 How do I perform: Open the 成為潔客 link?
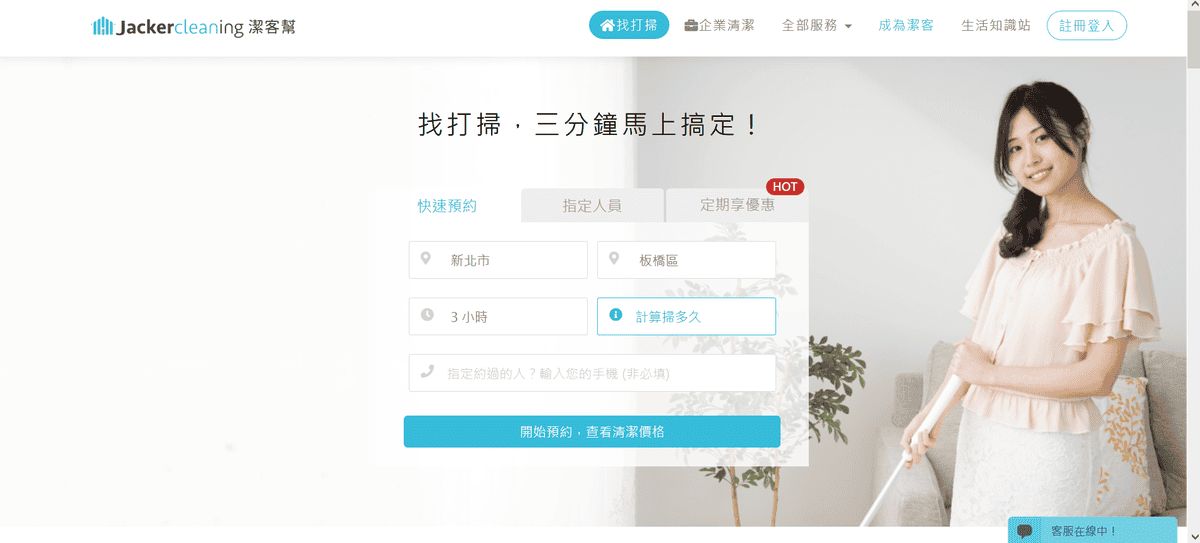(906, 25)
